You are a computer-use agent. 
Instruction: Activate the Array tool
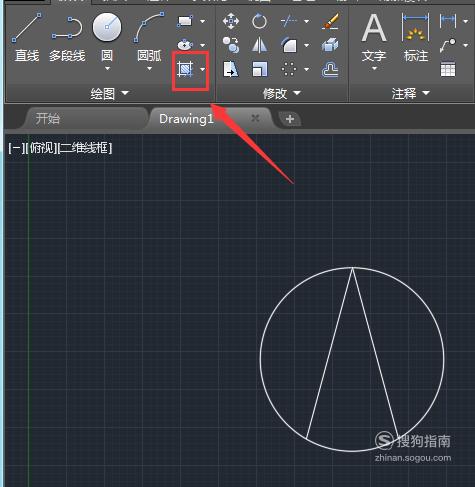tap(289, 69)
